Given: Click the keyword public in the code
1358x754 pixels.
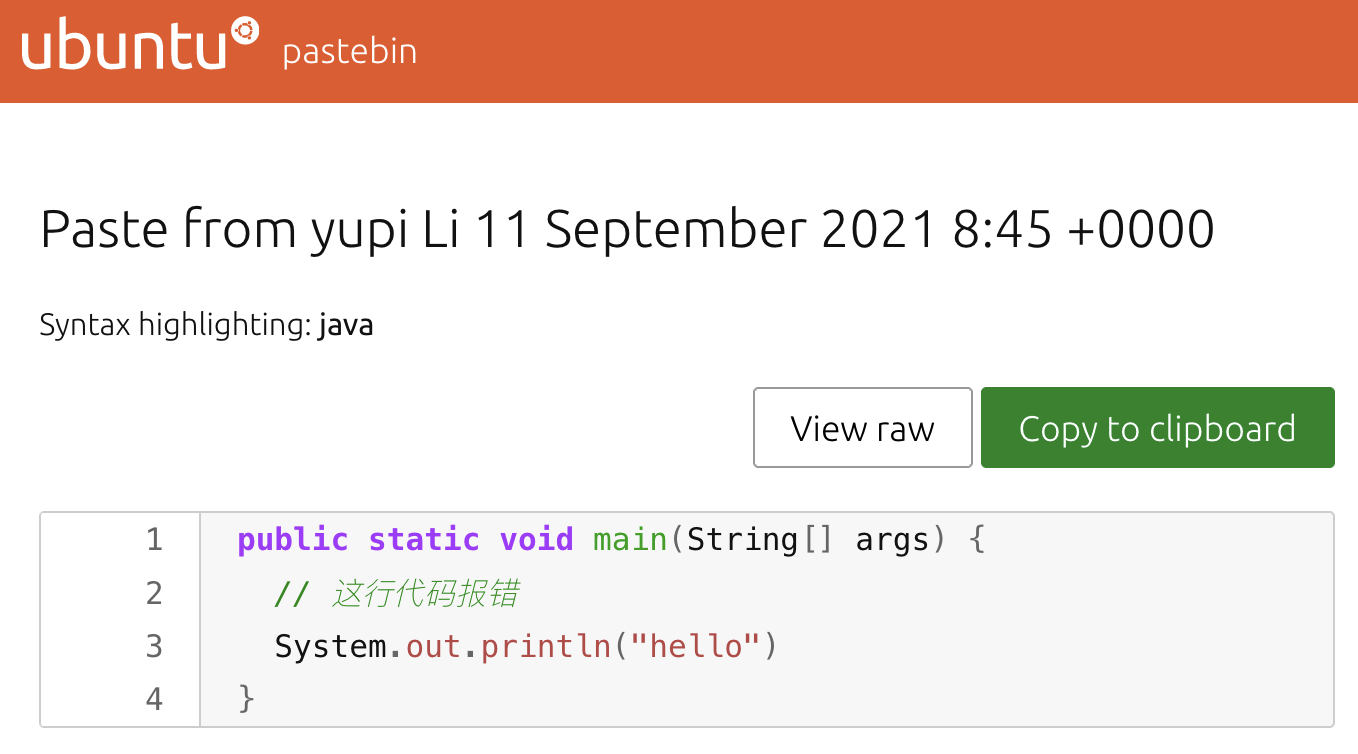Looking at the screenshot, I should tap(293, 541).
